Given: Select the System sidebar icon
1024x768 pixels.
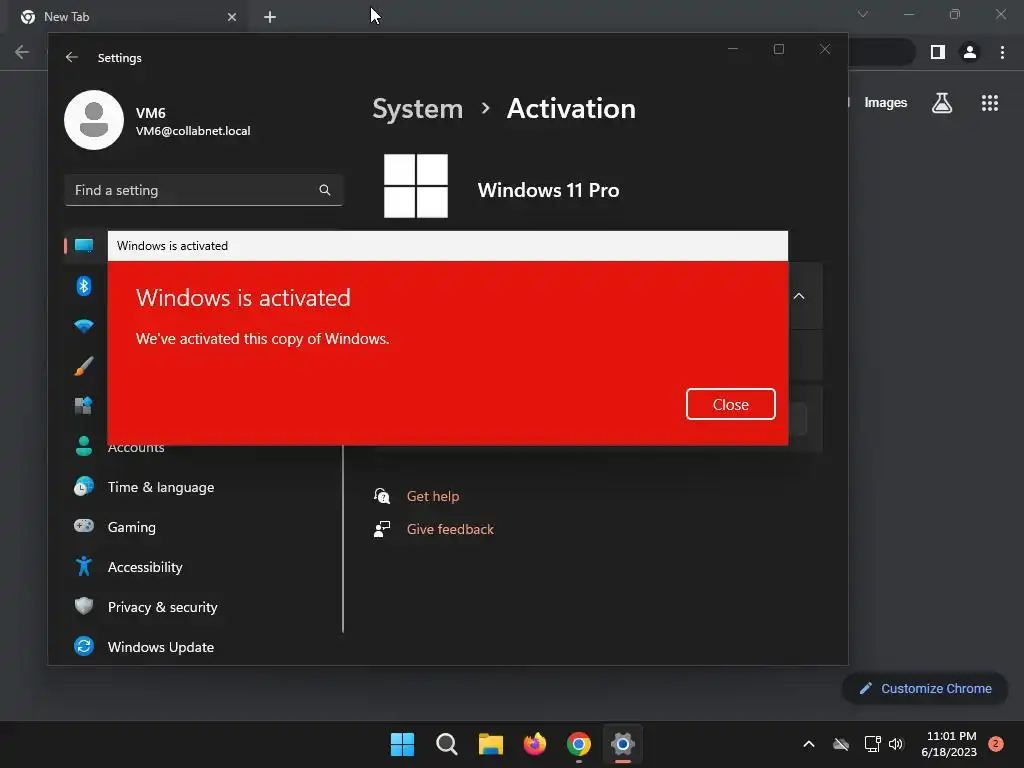Looking at the screenshot, I should pos(84,246).
